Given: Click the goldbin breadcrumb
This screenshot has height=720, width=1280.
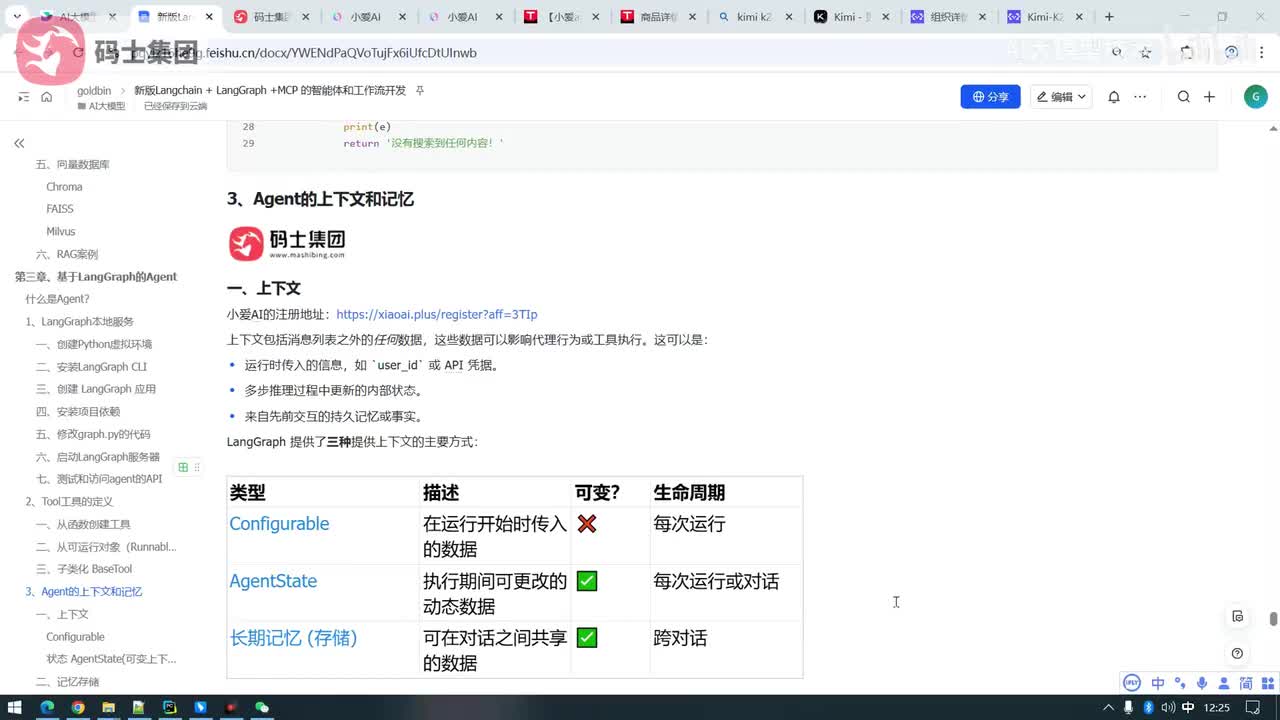Looking at the screenshot, I should (x=94, y=90).
